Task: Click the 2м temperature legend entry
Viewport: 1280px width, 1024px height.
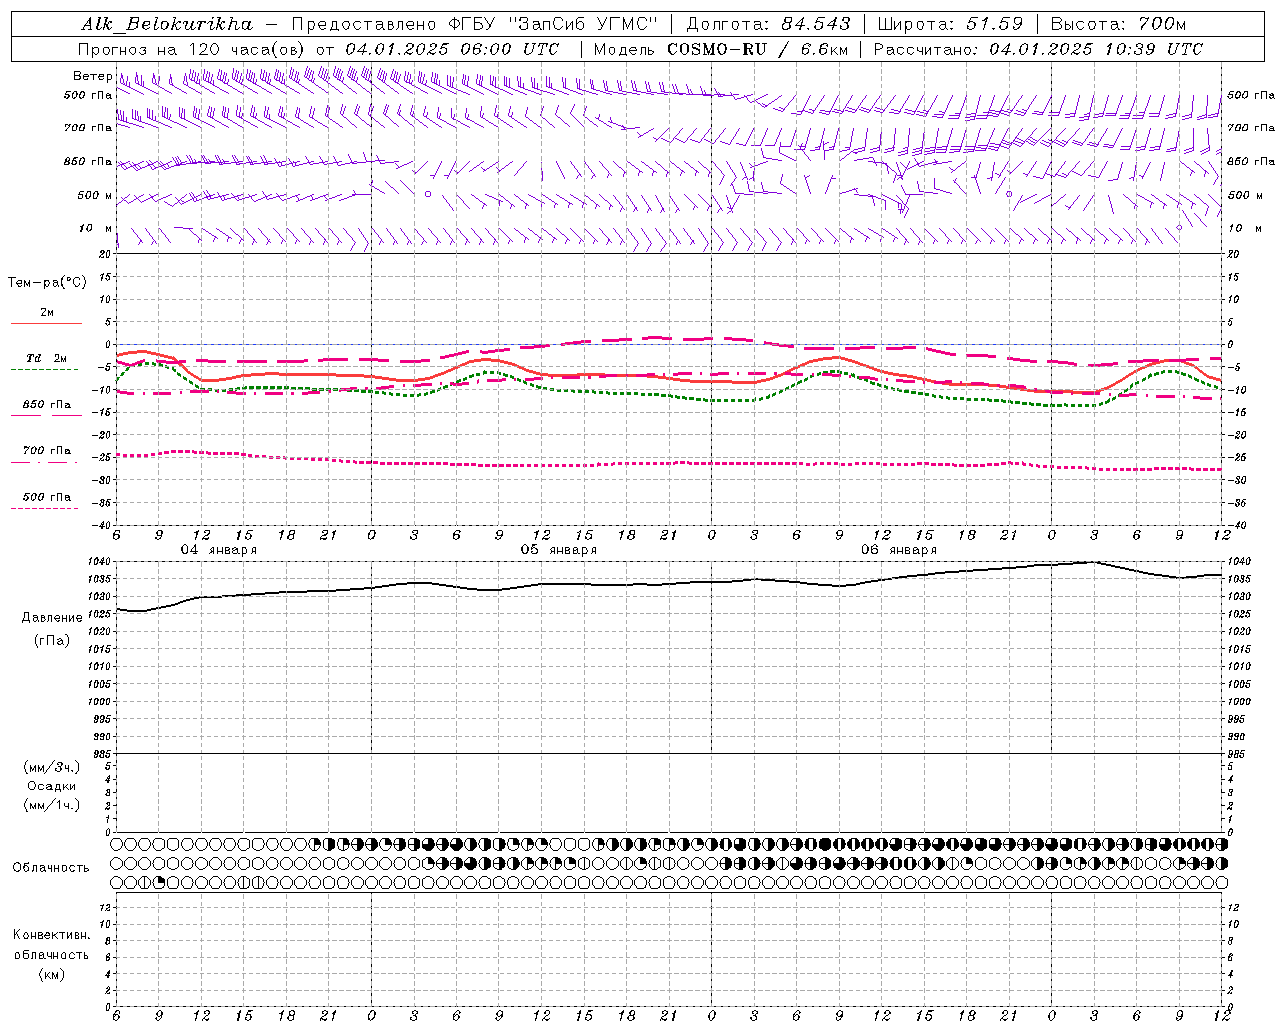Action: 47,312
